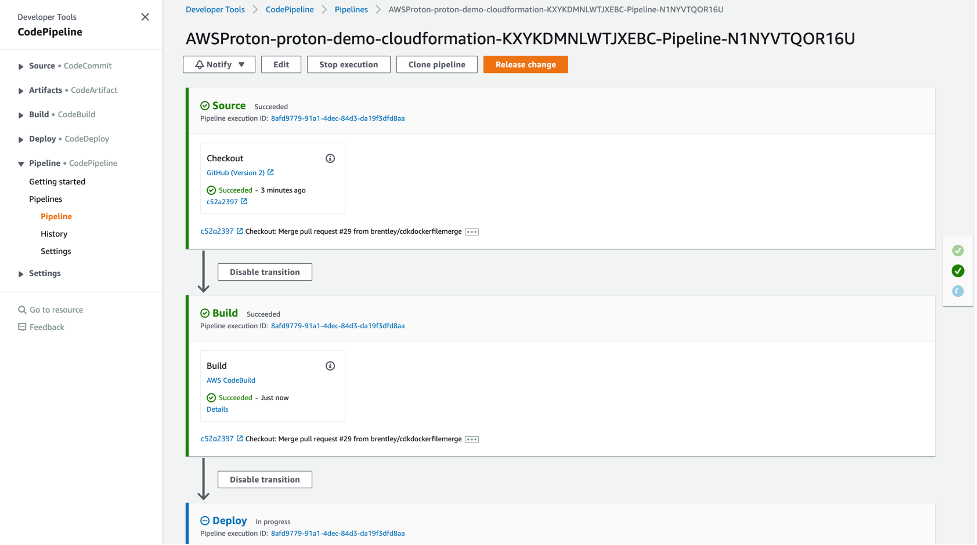Click external icon beside c52a2397 in Checkout card
The image size is (977, 545).
click(x=244, y=201)
